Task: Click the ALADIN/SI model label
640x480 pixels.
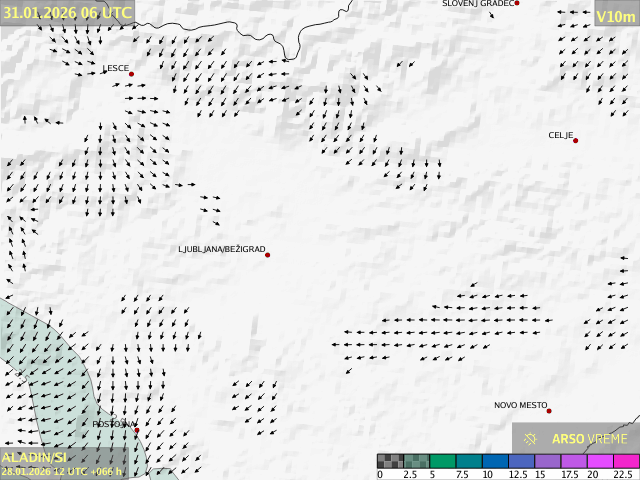Action: [x=34, y=457]
